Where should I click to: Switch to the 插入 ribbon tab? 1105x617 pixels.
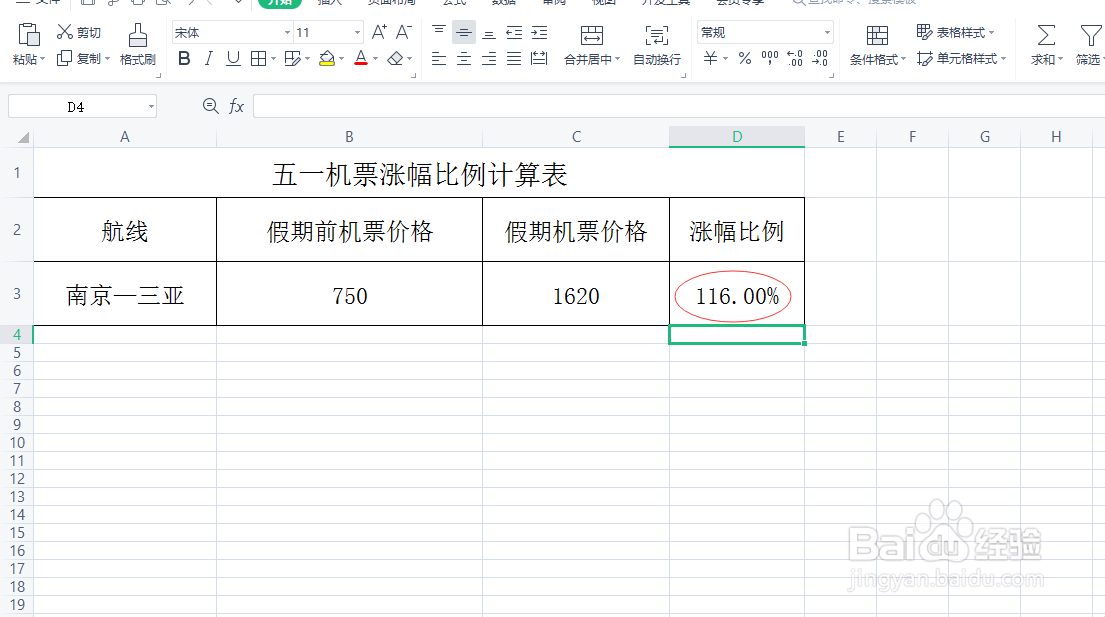pyautogui.click(x=330, y=2)
